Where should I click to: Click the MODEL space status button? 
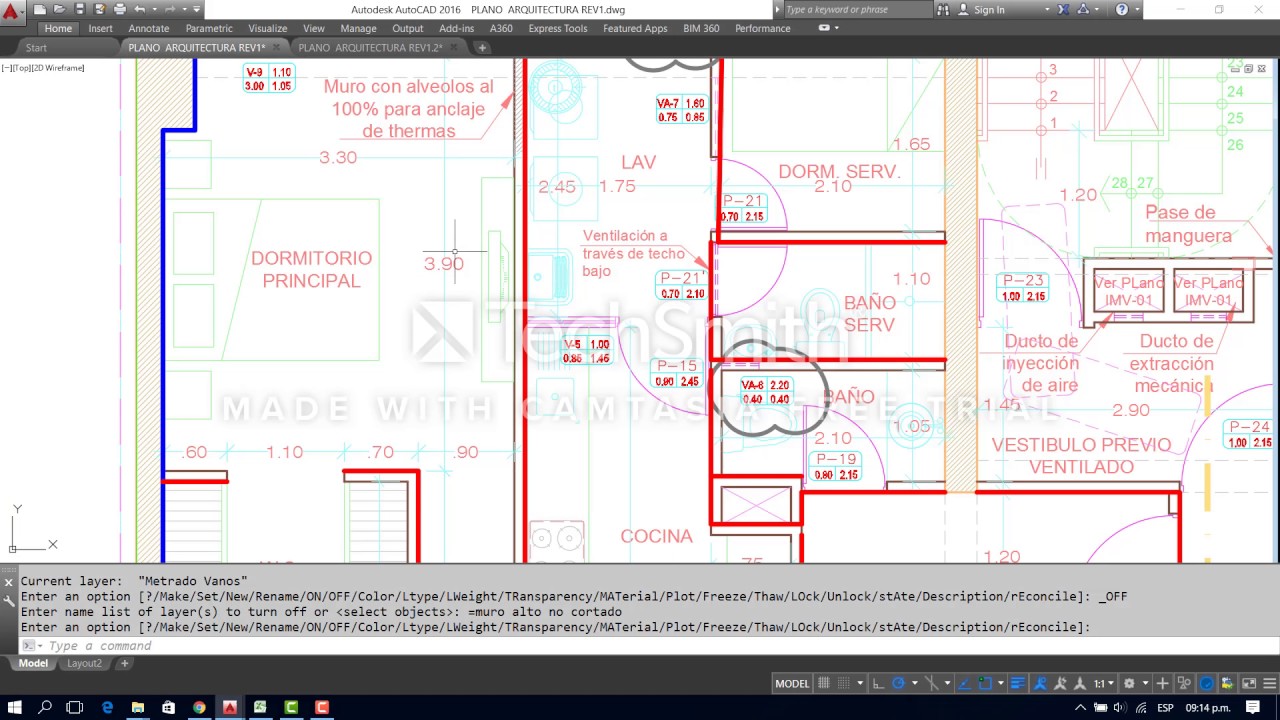[792, 684]
